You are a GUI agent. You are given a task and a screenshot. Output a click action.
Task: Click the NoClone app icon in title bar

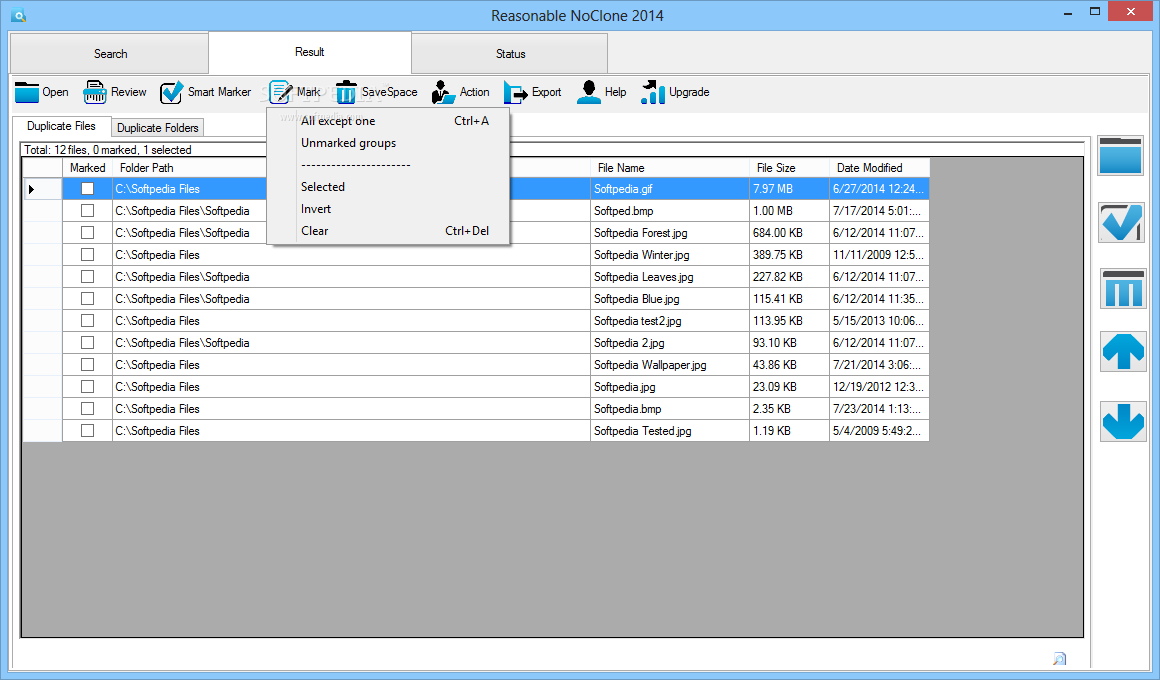18,15
